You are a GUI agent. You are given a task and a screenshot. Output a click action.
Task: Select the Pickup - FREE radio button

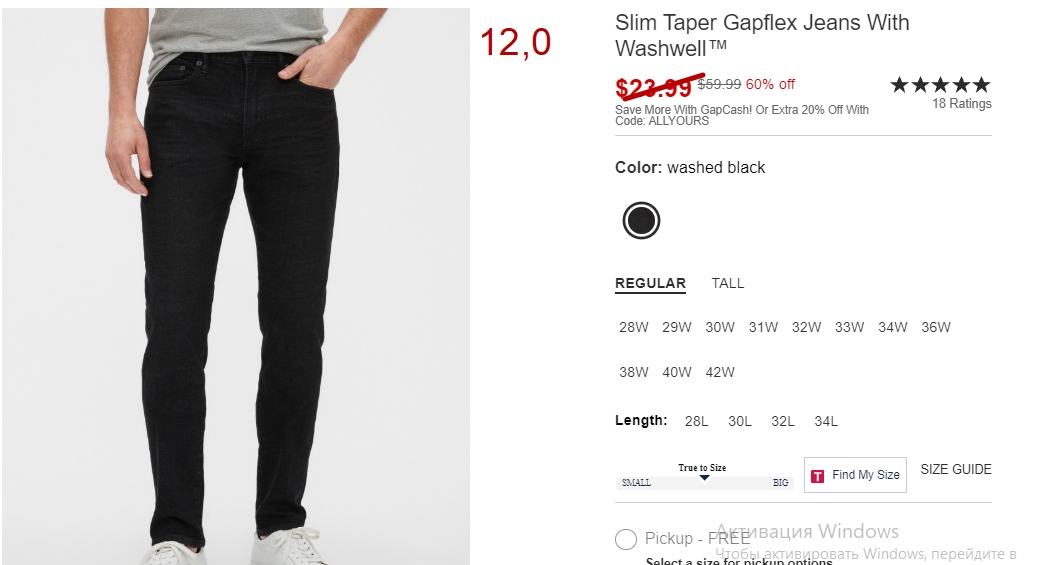coord(625,539)
